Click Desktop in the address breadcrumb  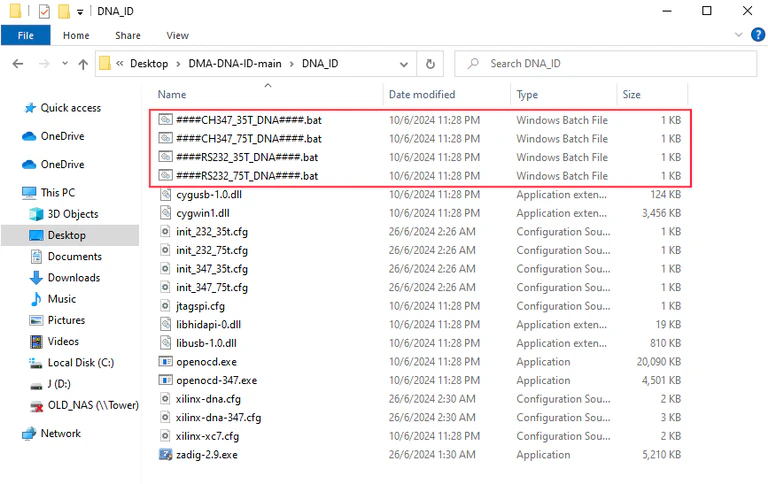149,64
